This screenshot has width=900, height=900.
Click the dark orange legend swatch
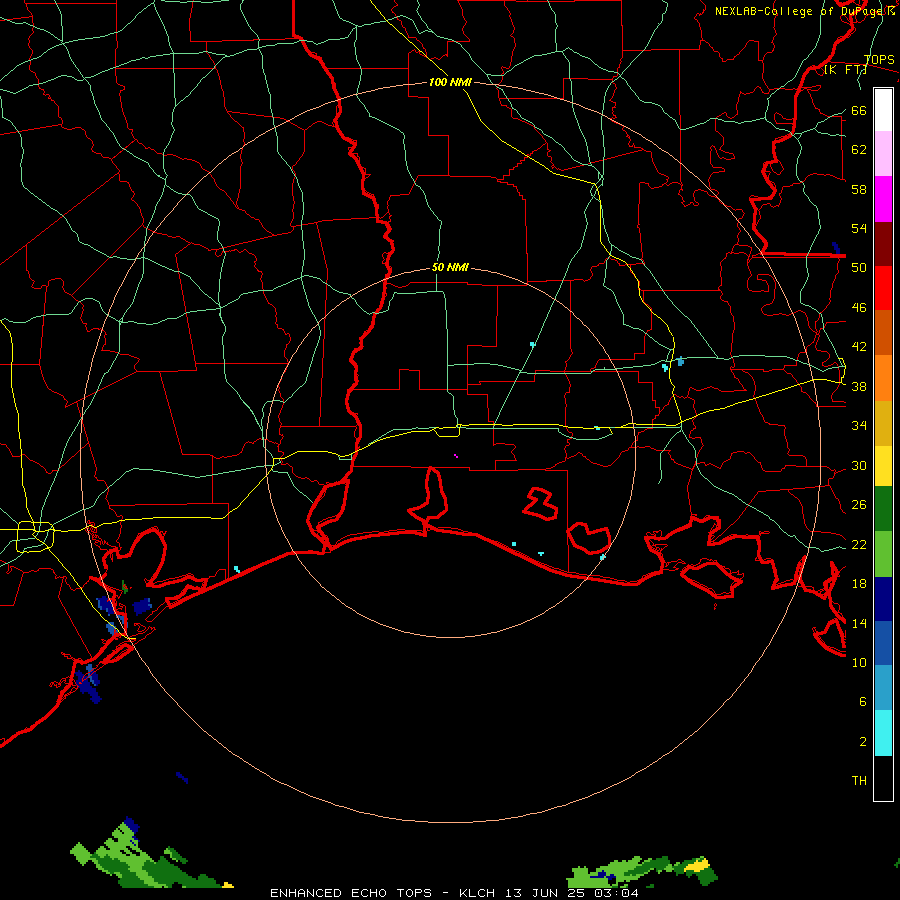[883, 332]
